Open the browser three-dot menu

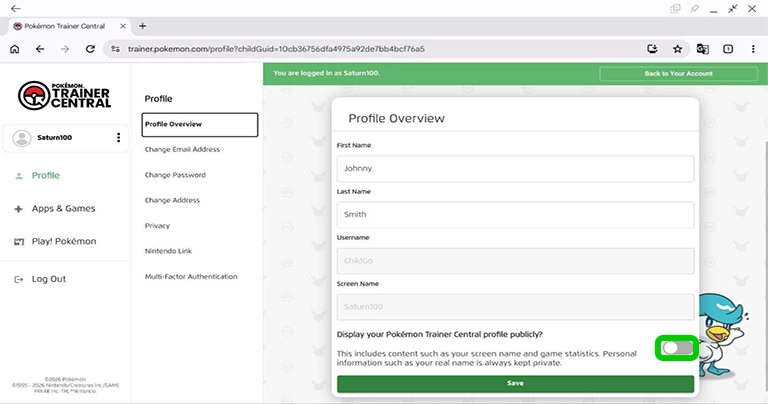tap(753, 49)
